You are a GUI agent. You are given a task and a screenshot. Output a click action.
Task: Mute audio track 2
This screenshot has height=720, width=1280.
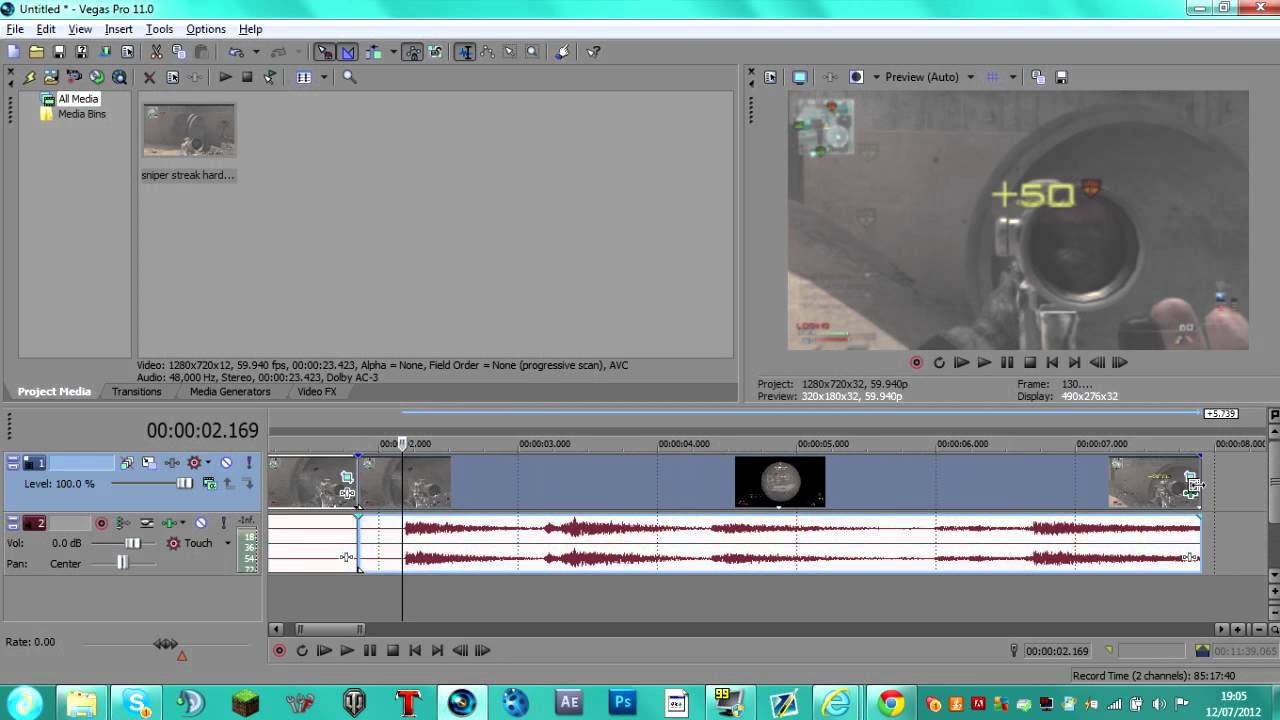(x=201, y=523)
